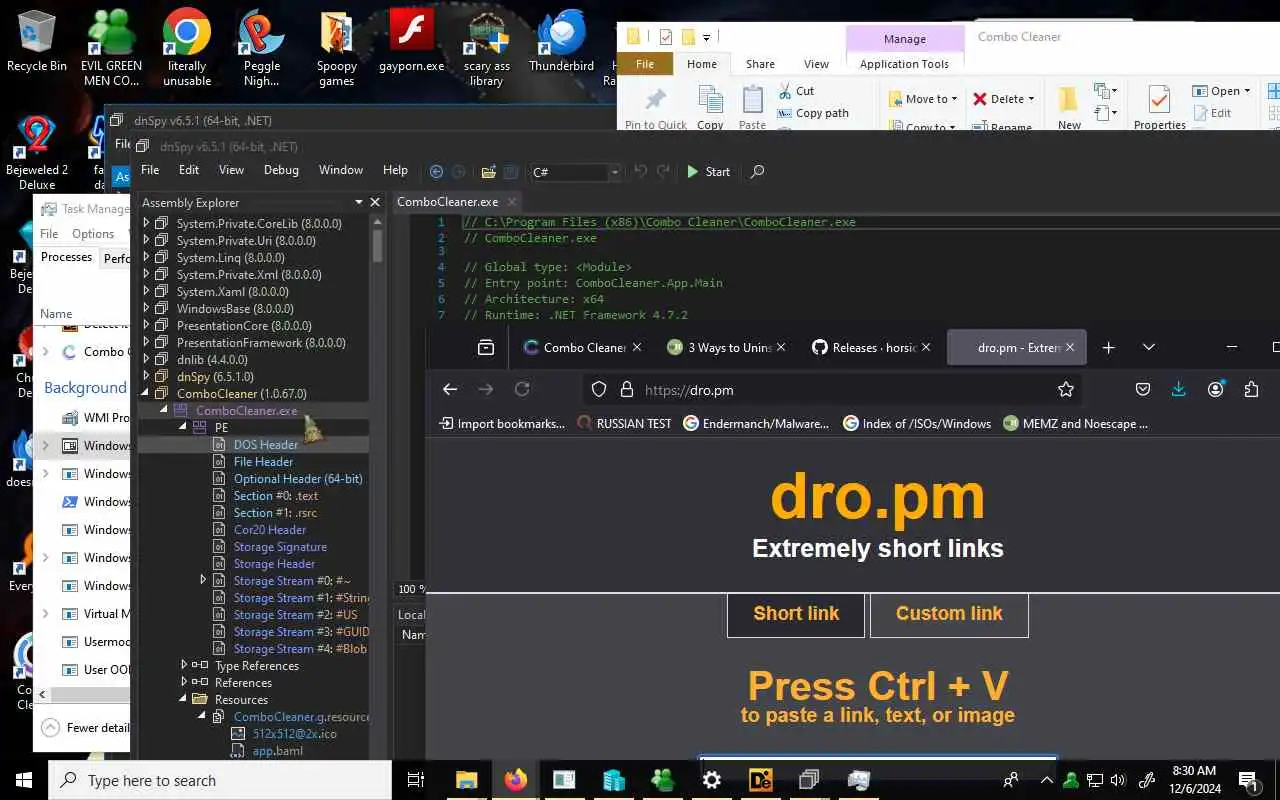Screen dimensions: 1280x800
Task: Reload the dro.pm page
Action: [x=522, y=390]
